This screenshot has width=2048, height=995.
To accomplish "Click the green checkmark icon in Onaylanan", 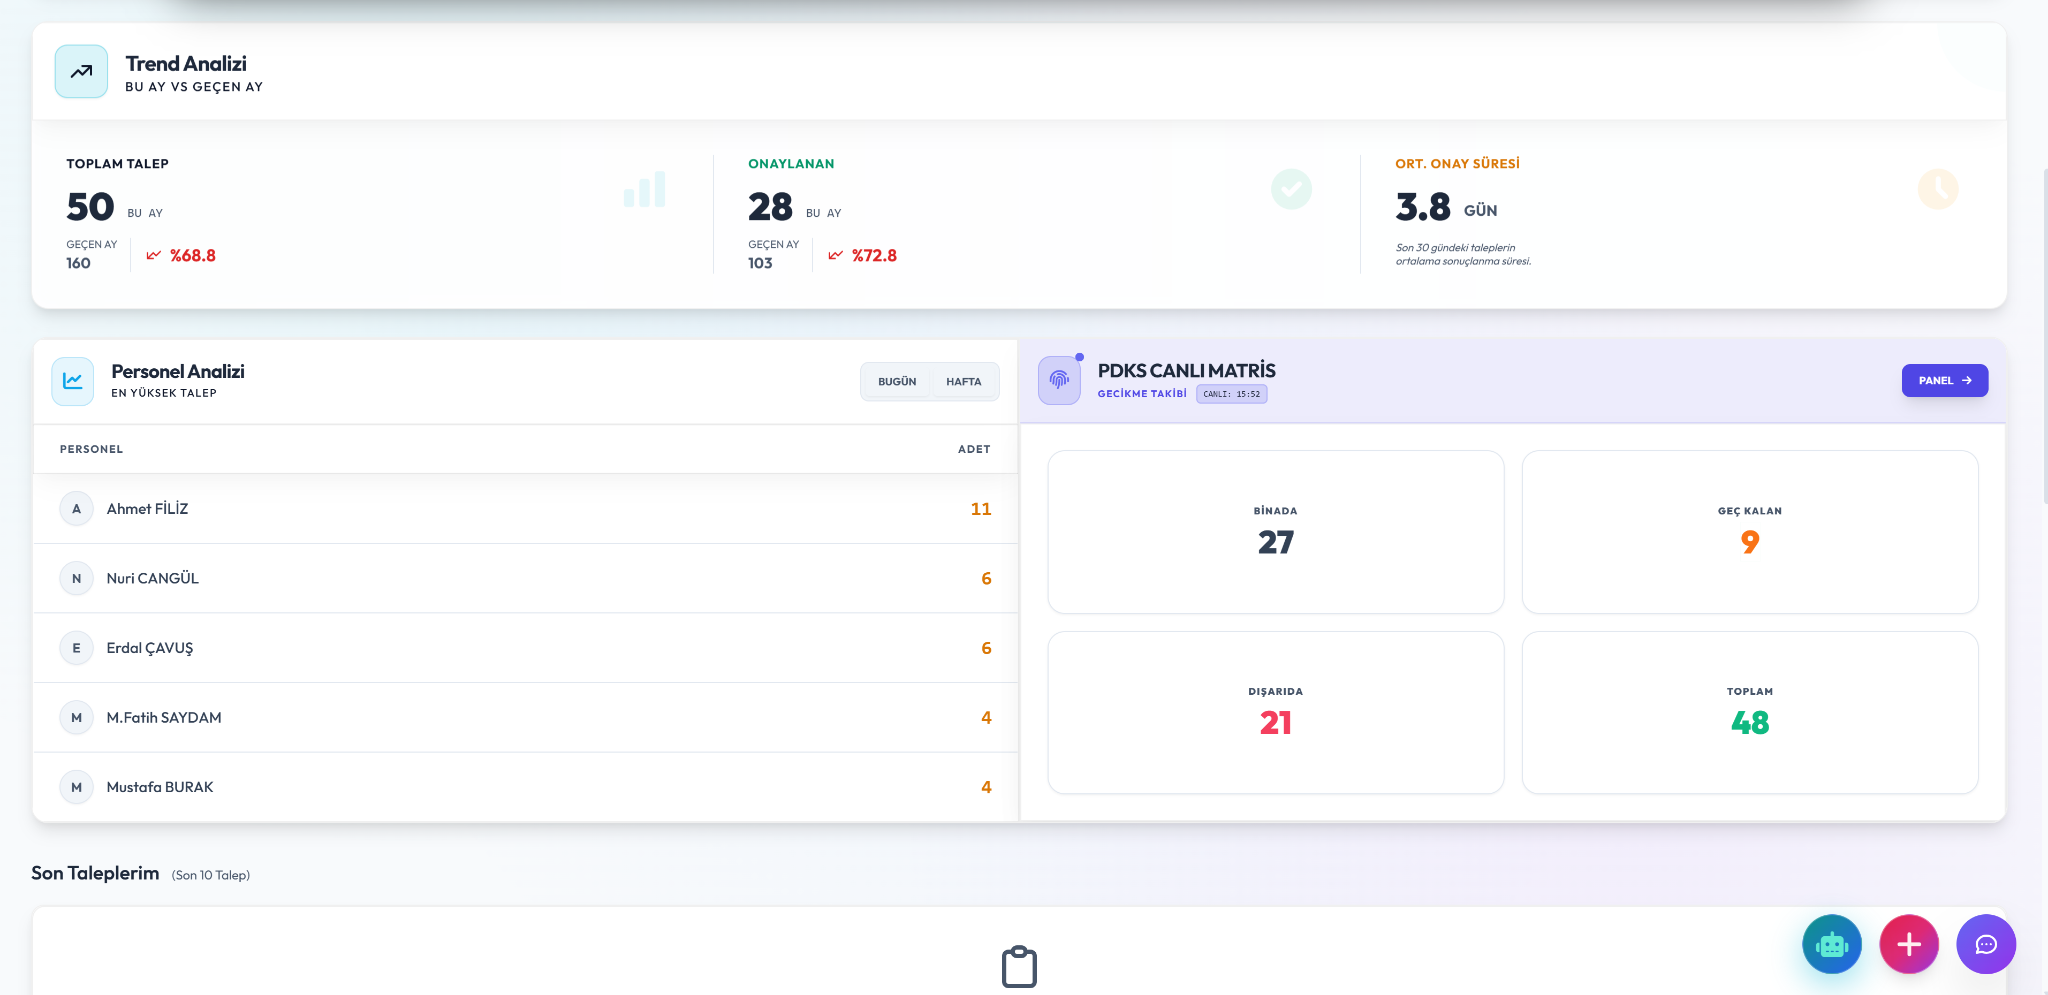I will pos(1291,189).
